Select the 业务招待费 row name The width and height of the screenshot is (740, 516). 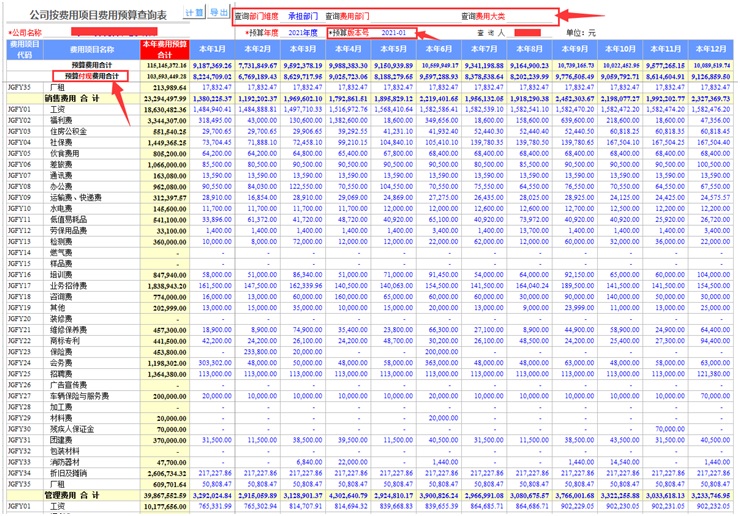point(68,286)
